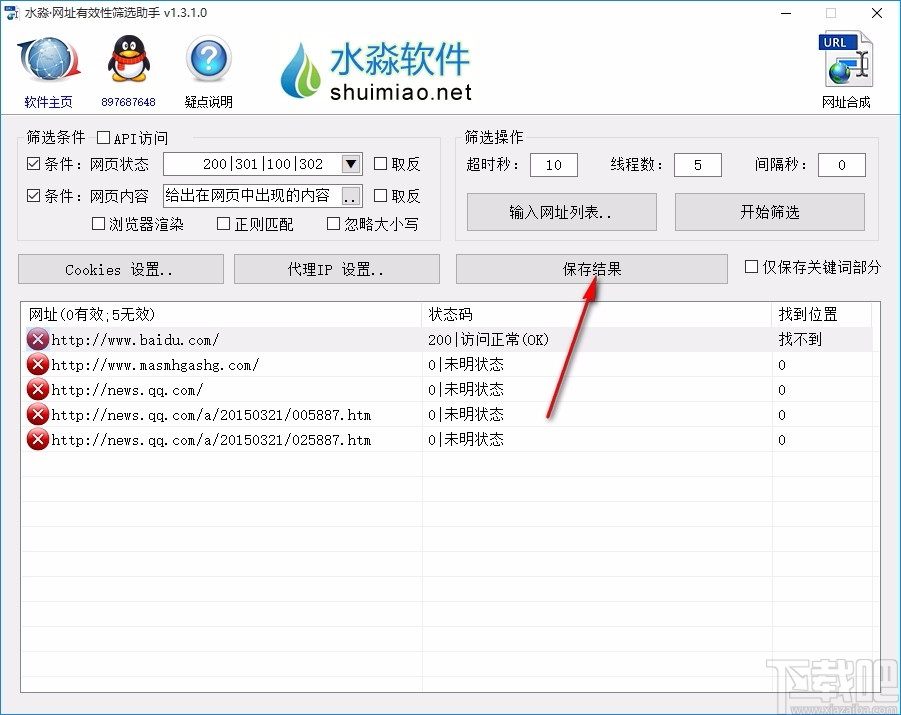Open the Cookies 设置 dialog
This screenshot has width=901, height=715.
coord(120,268)
